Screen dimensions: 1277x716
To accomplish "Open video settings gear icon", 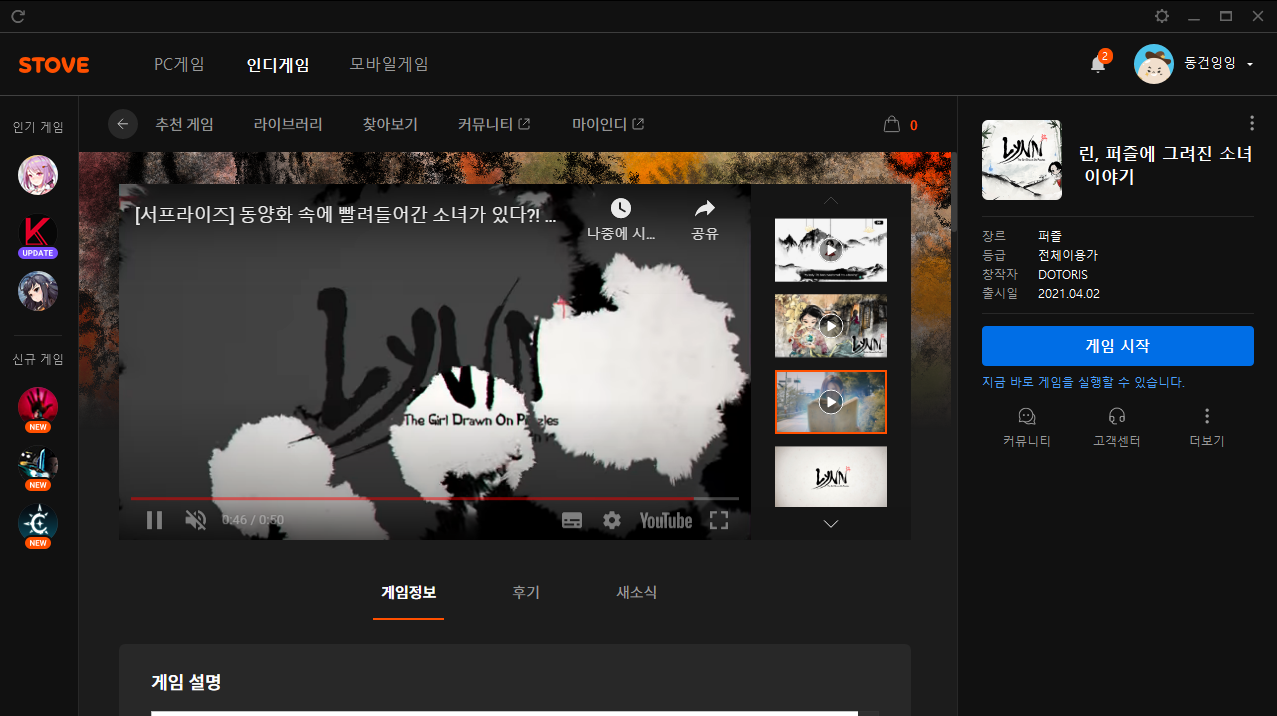I will tap(611, 520).
